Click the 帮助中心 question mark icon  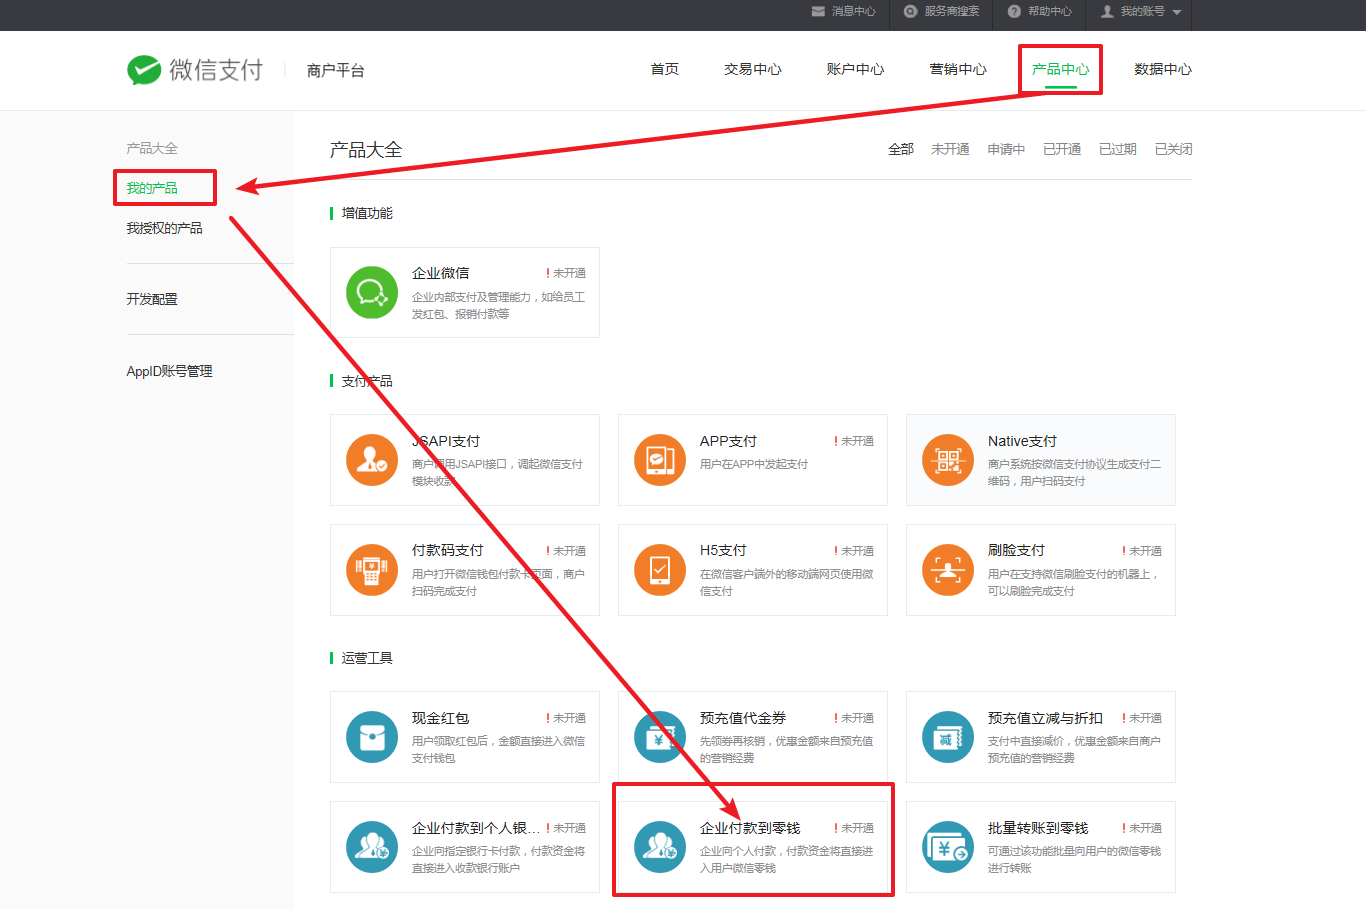click(1014, 11)
